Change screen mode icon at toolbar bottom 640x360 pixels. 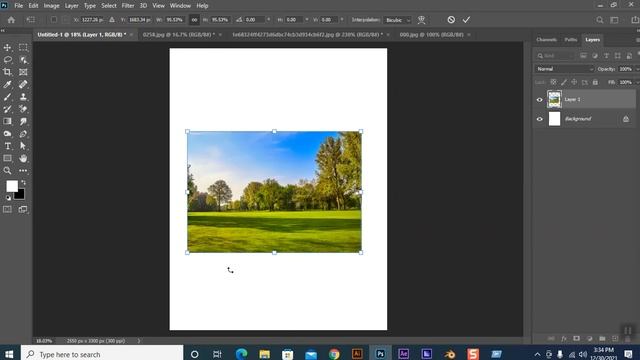coord(23,209)
